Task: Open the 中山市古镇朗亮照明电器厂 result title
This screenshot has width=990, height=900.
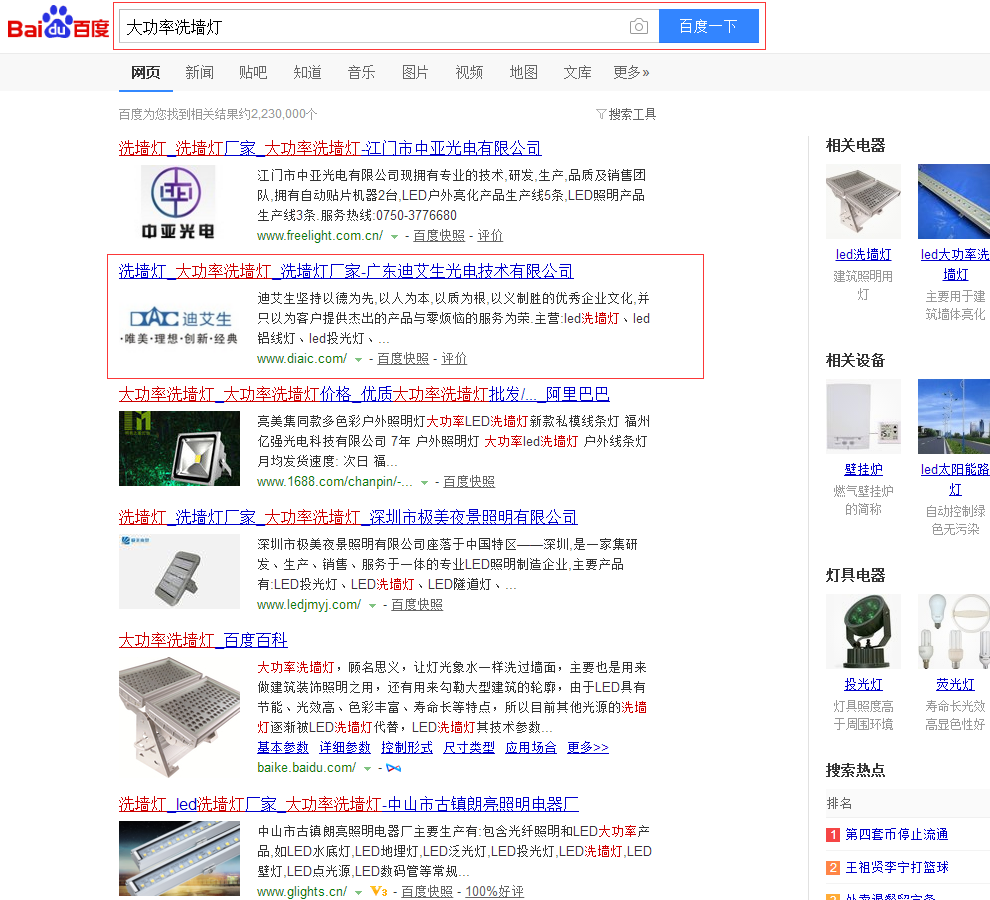Action: 349,805
